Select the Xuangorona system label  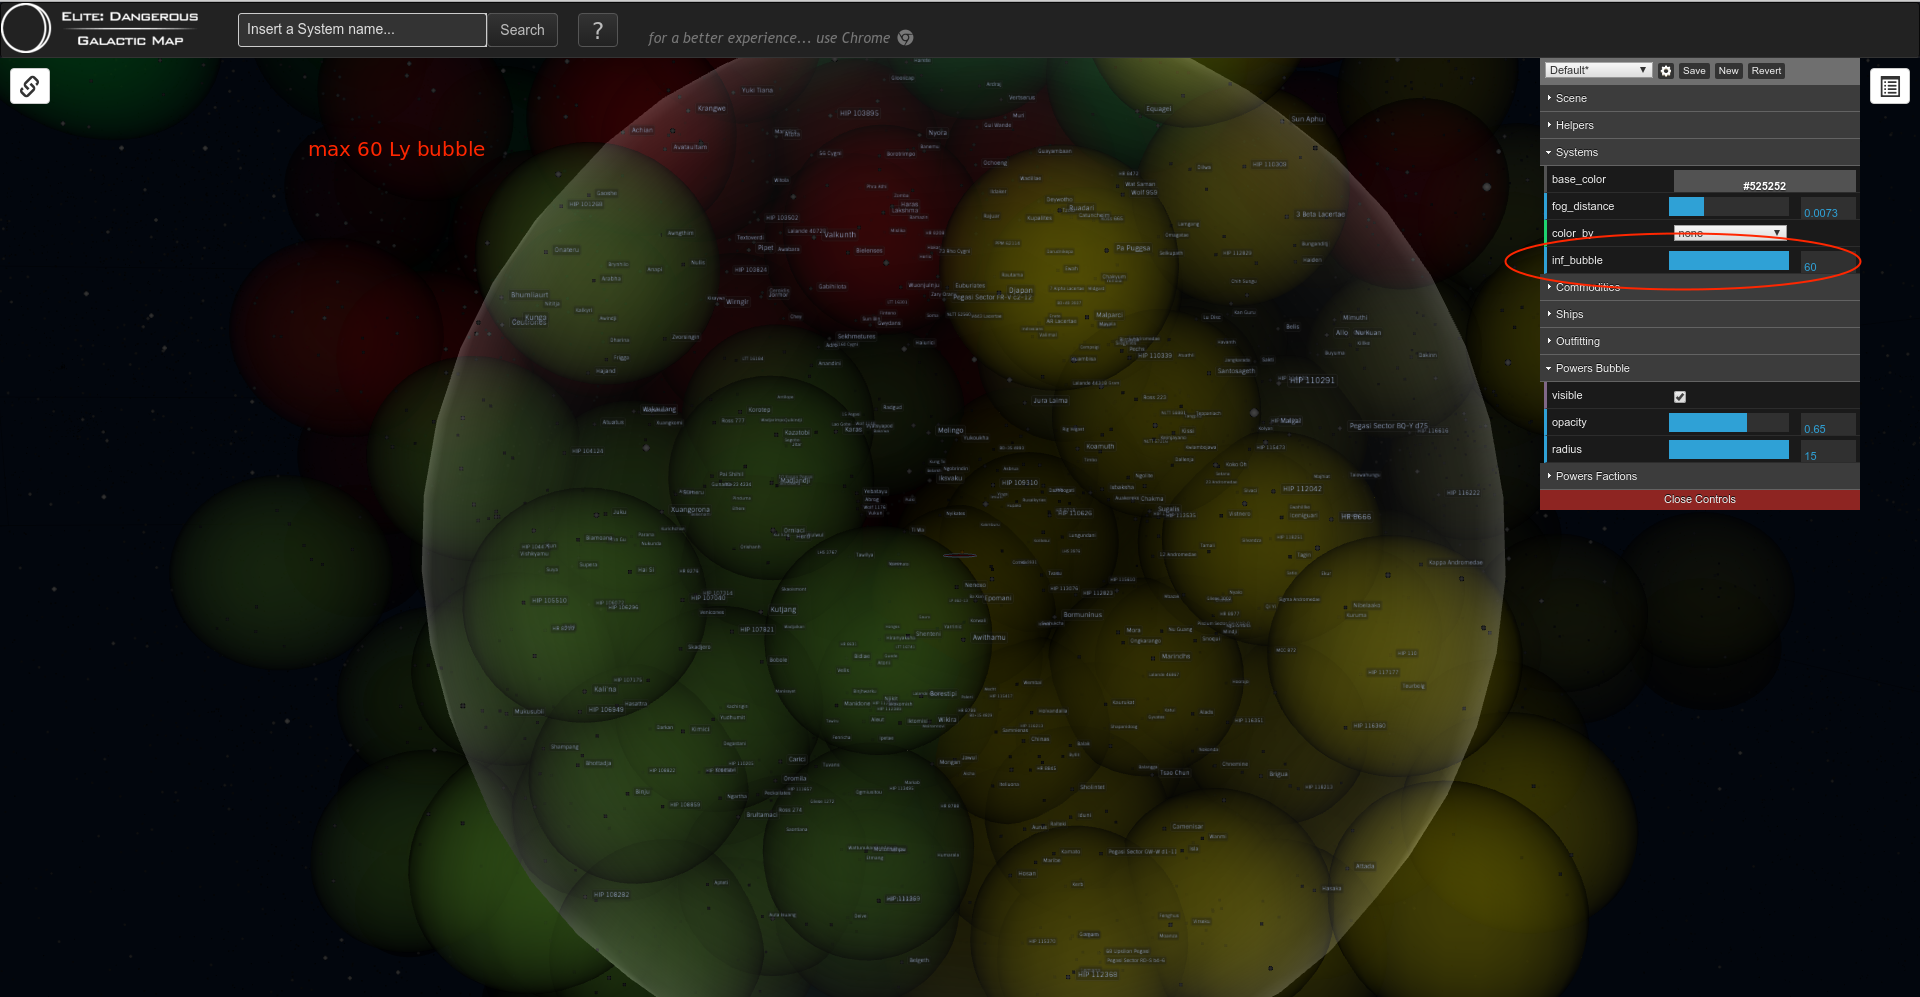(690, 510)
